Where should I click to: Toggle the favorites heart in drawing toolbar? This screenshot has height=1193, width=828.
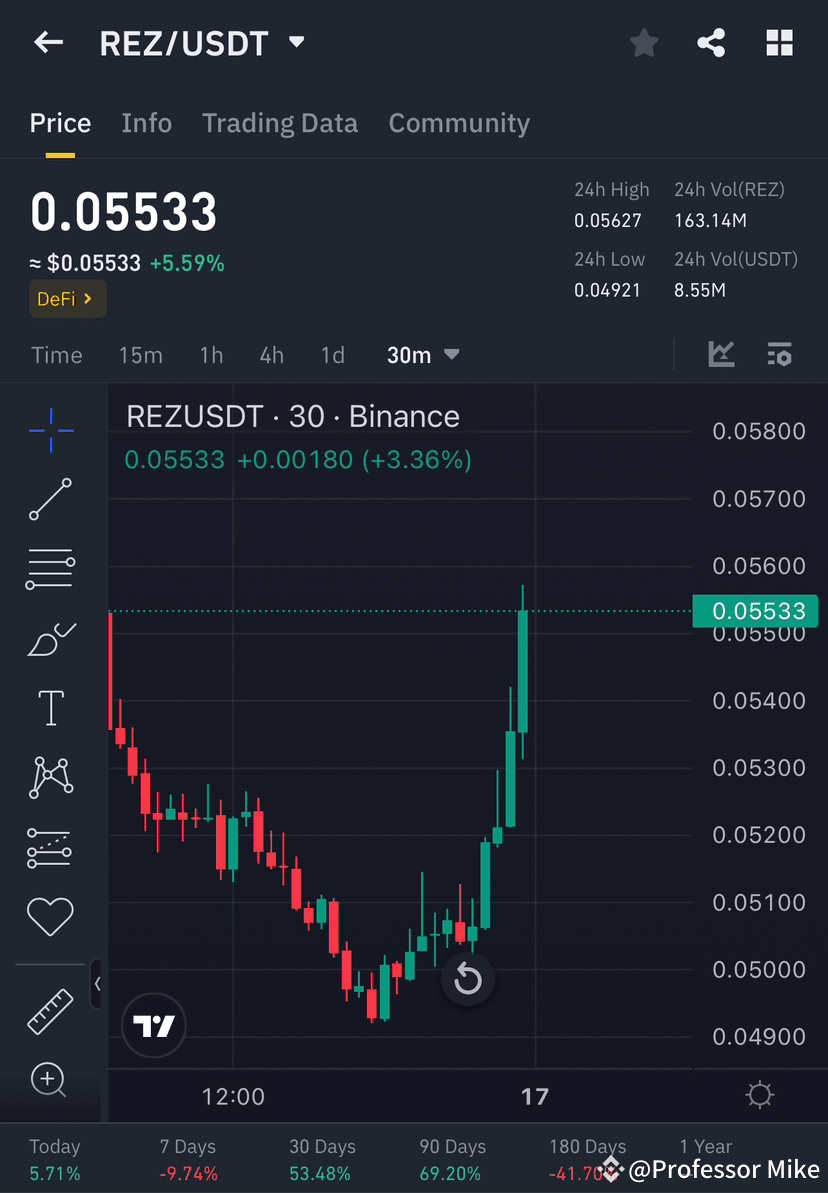pyautogui.click(x=50, y=916)
